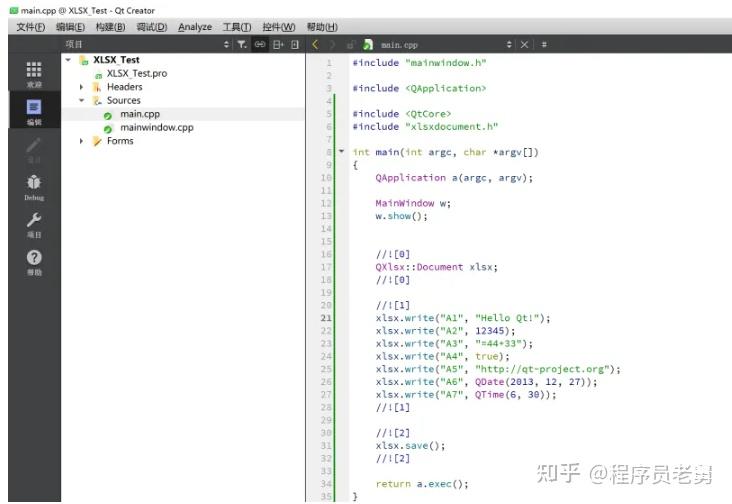Select XLSX_Test.pro in project tree
Viewport: 732px width, 504px height.
tap(137, 73)
